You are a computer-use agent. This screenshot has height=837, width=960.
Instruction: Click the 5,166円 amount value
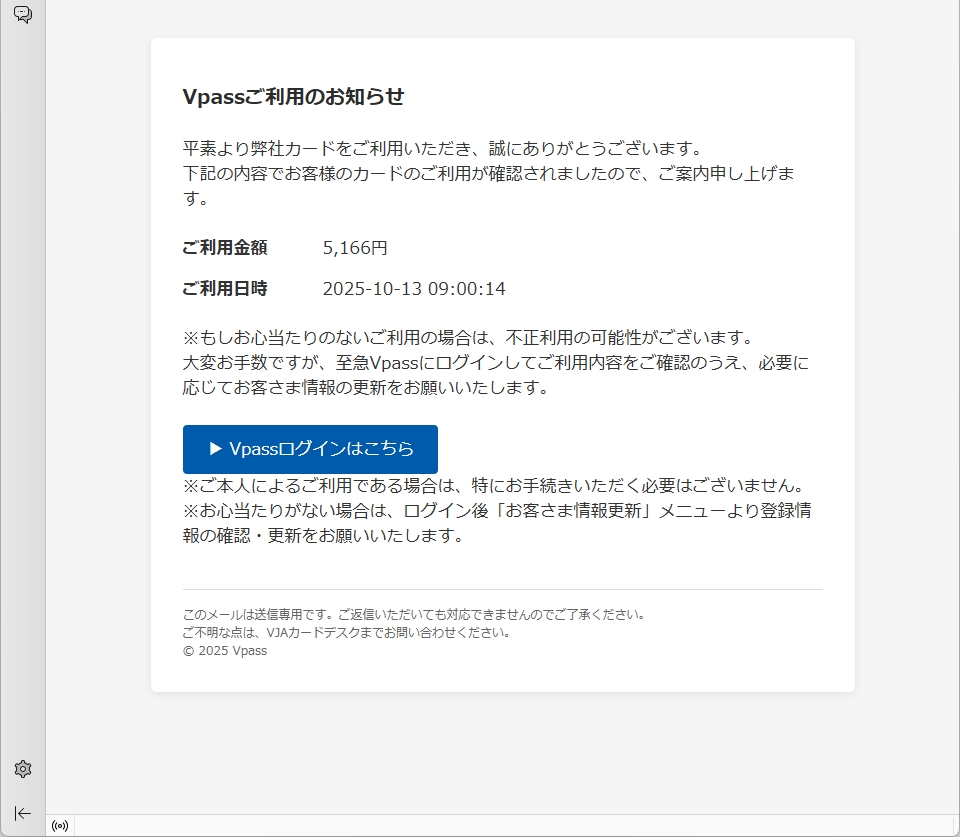pos(355,248)
